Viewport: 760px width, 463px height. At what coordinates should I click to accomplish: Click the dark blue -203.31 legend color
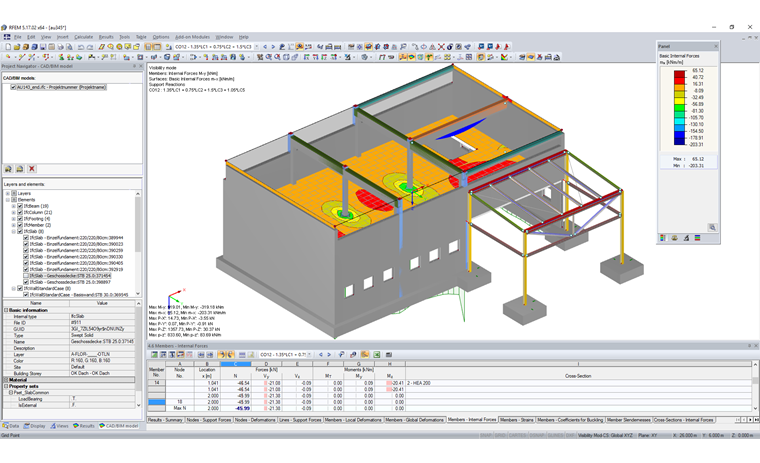click(x=680, y=142)
